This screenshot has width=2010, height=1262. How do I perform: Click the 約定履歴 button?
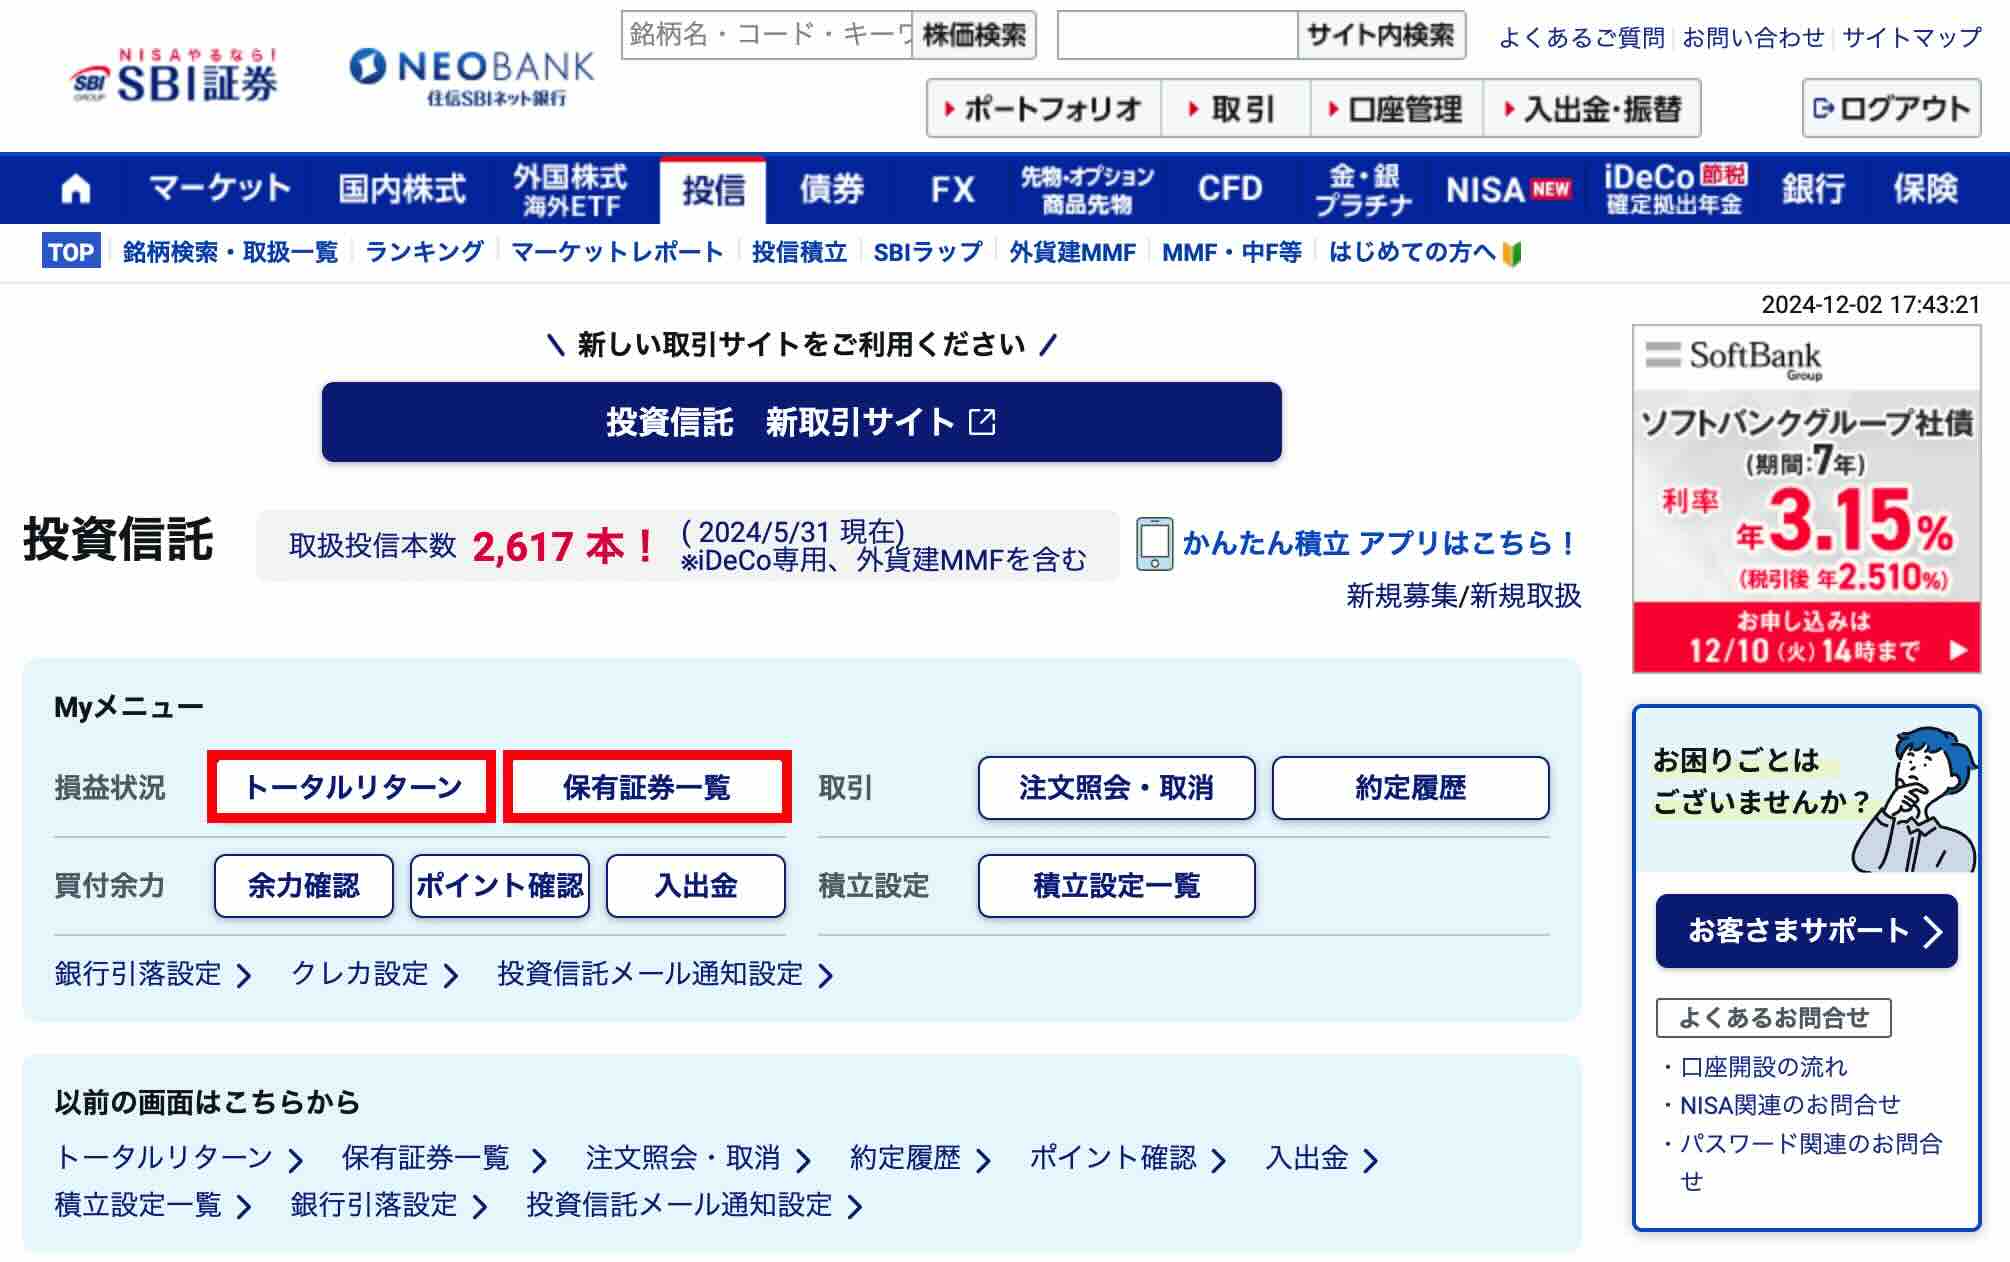(1410, 788)
